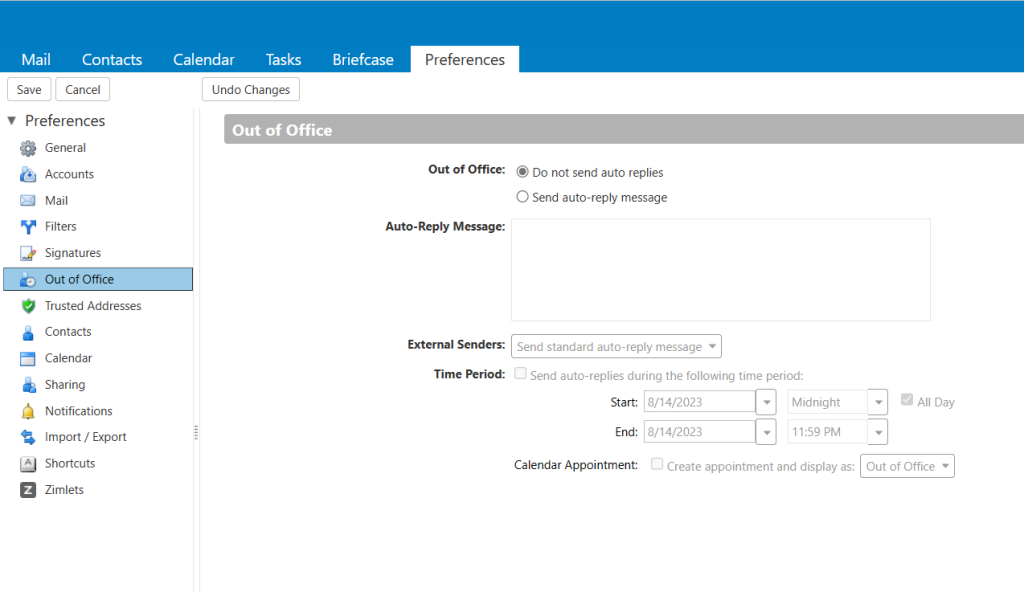
Task: Switch to the Calendar tab
Action: pyautogui.click(x=204, y=60)
